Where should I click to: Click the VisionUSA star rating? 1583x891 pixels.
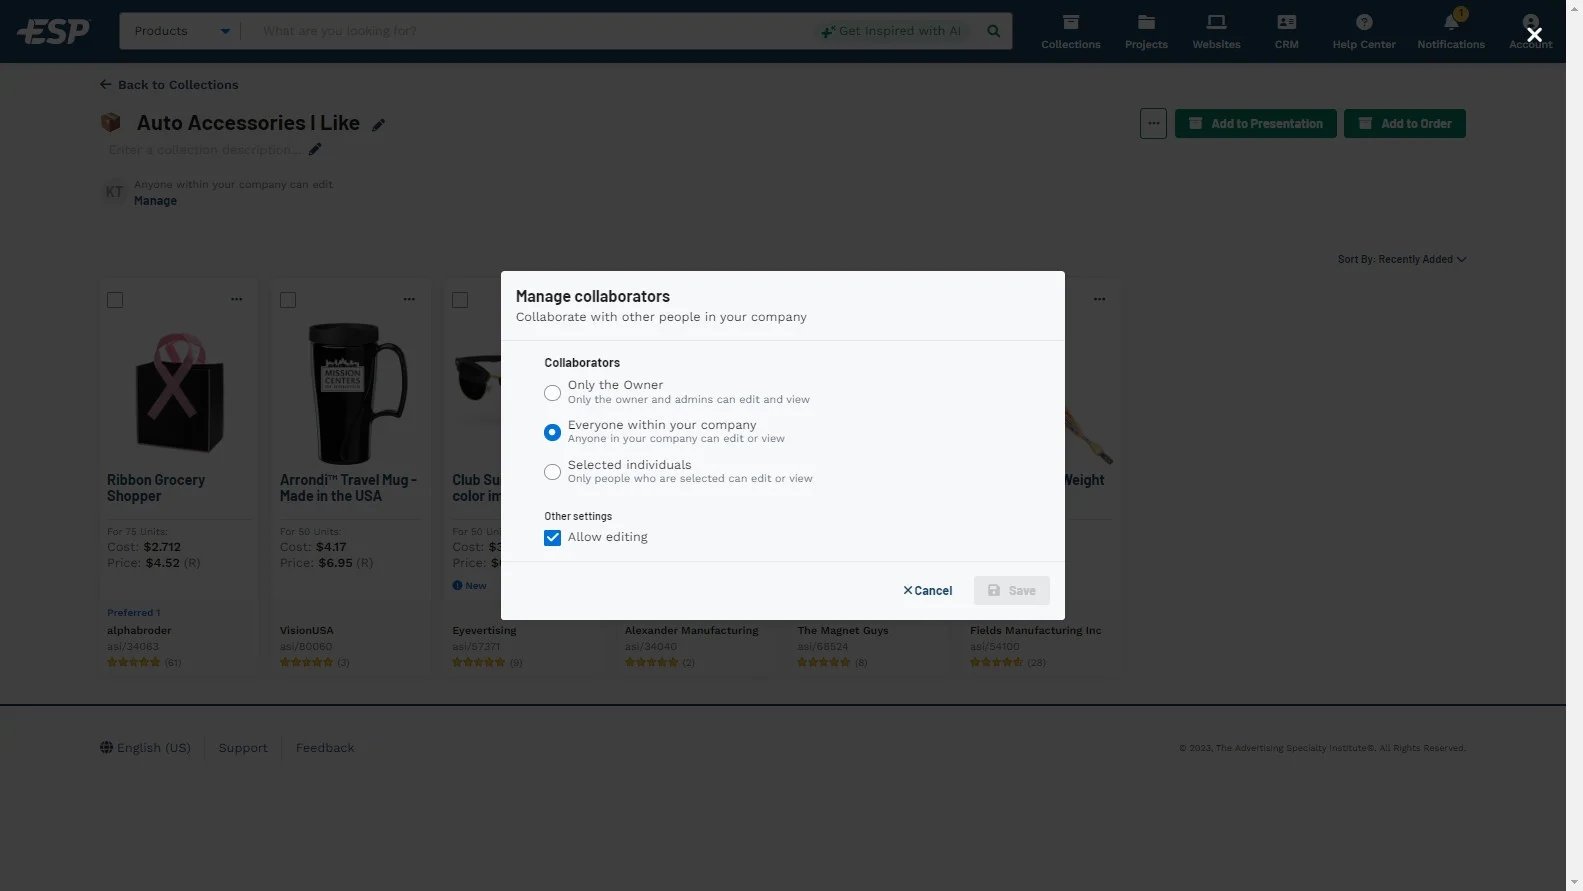[x=306, y=662]
